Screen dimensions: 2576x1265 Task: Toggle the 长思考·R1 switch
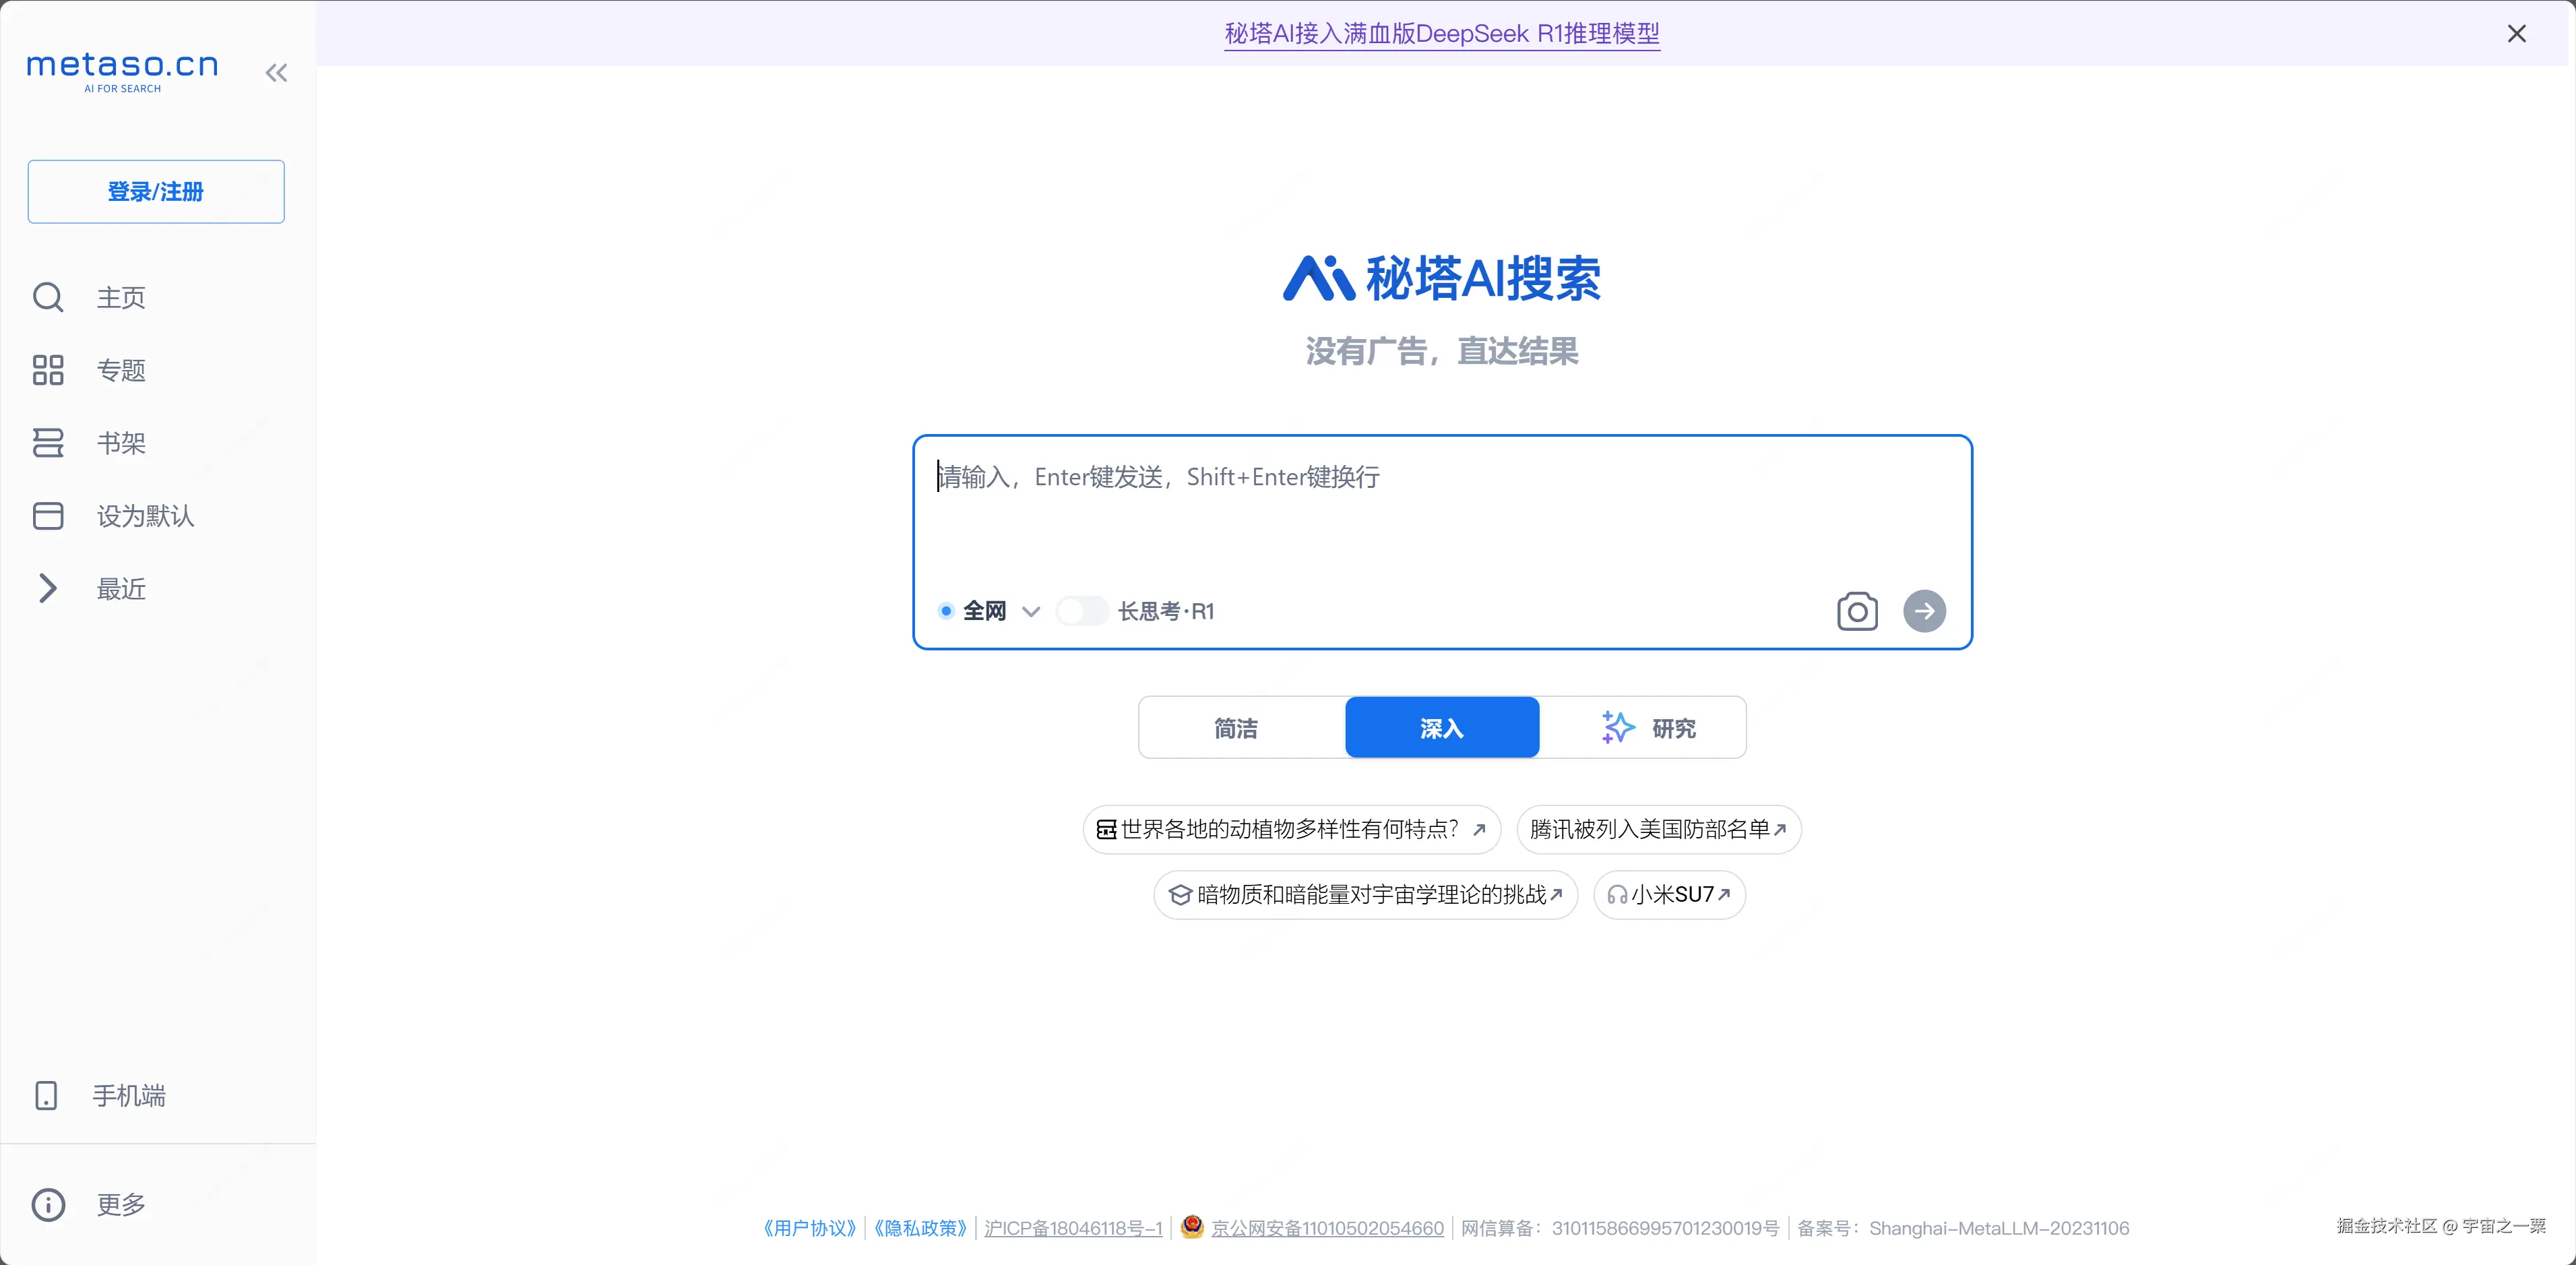[1082, 611]
